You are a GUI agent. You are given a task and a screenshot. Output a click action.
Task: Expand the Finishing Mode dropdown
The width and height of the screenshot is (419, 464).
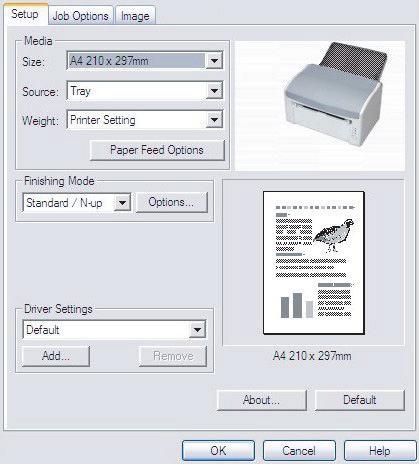122,203
